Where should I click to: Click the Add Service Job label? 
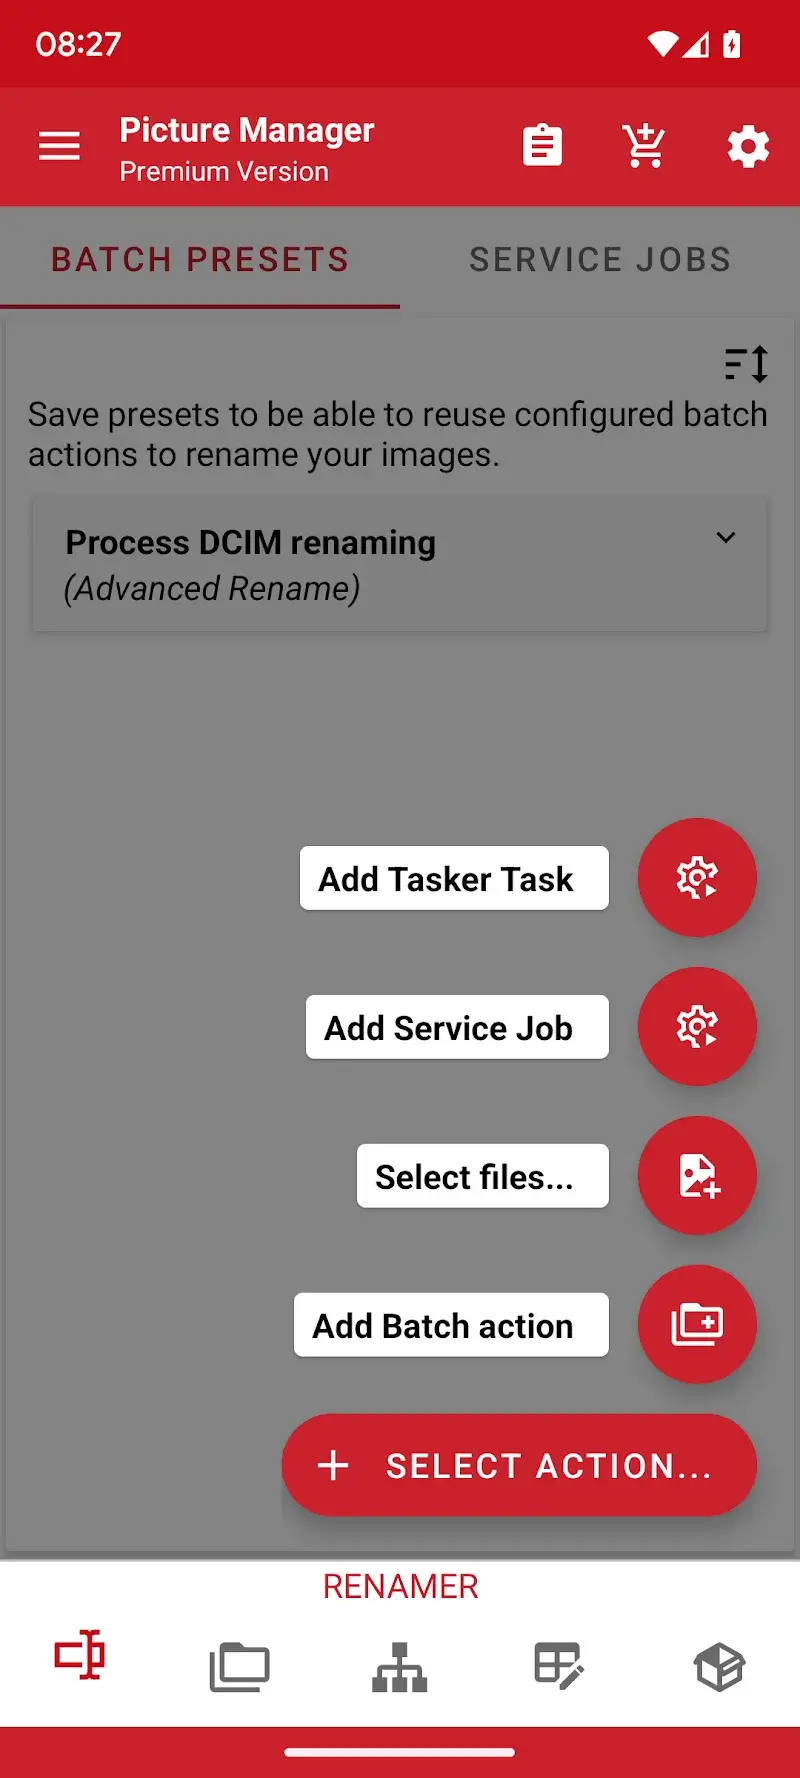click(x=457, y=1028)
